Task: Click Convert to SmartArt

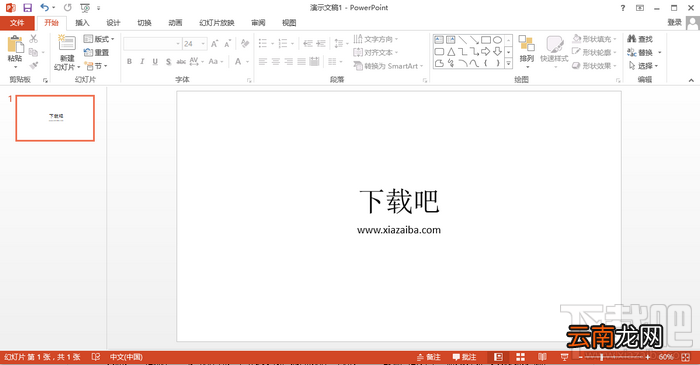Action: [388, 66]
